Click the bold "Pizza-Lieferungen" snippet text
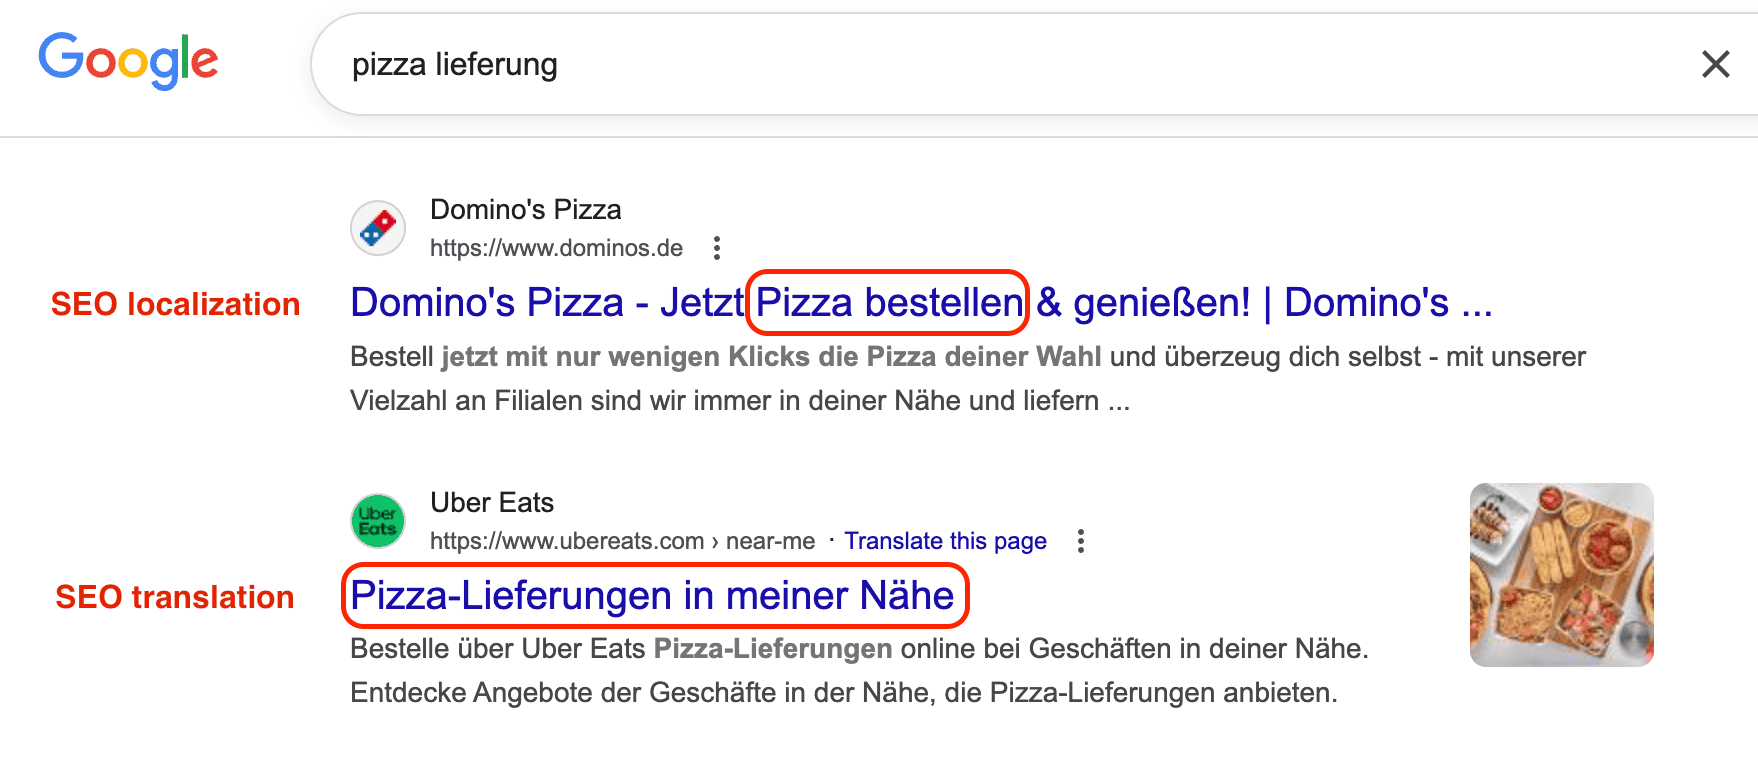 click(769, 648)
